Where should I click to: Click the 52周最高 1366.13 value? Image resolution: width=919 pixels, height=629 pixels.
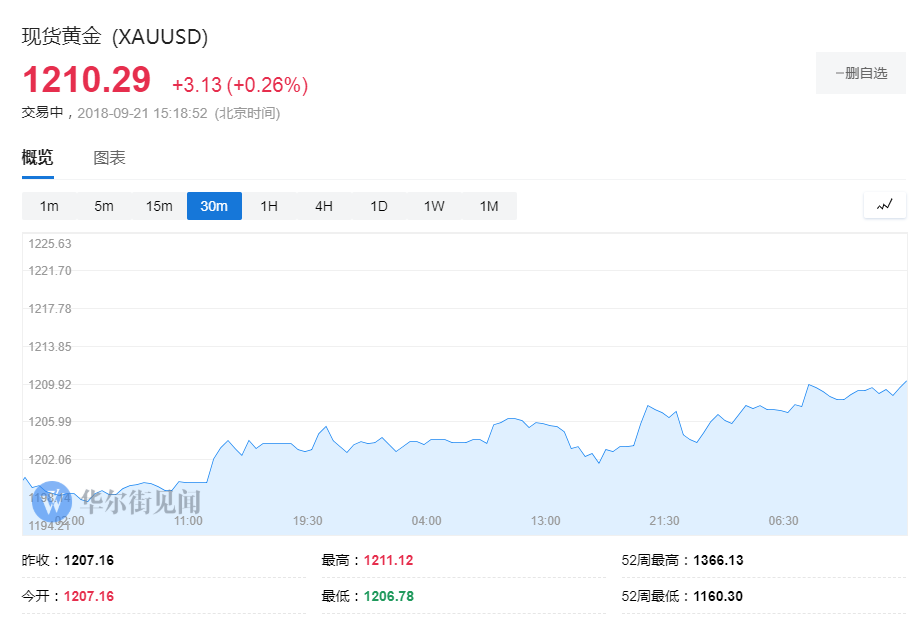click(712, 560)
